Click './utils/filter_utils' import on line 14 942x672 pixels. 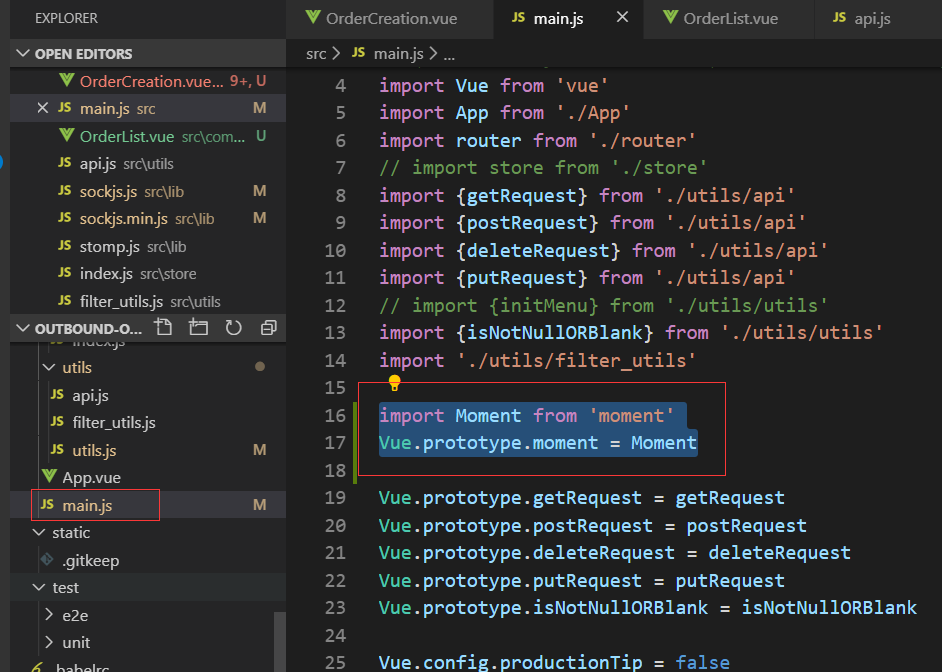(577, 360)
